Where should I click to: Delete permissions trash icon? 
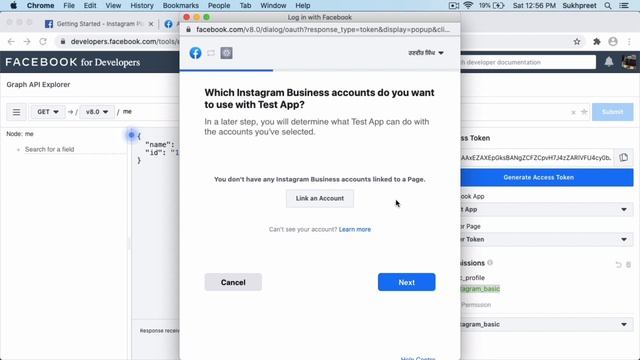pos(629,265)
